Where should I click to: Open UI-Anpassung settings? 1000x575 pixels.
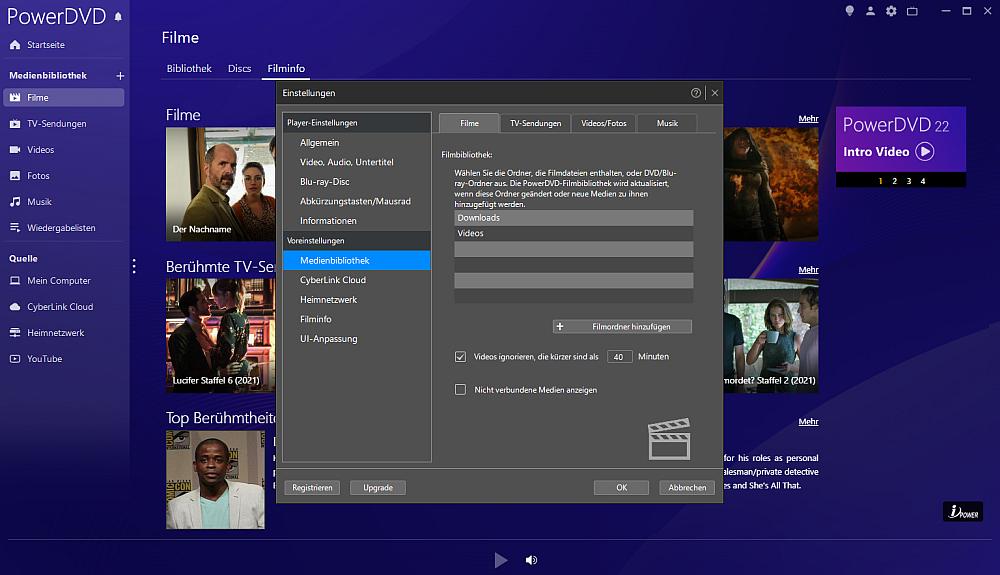[x=357, y=338]
